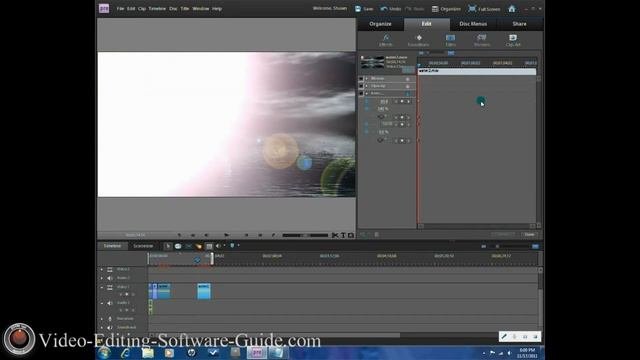Viewport: 640px width, 360px height.
Task: Expand the Opacity effect properties
Action: point(367,86)
